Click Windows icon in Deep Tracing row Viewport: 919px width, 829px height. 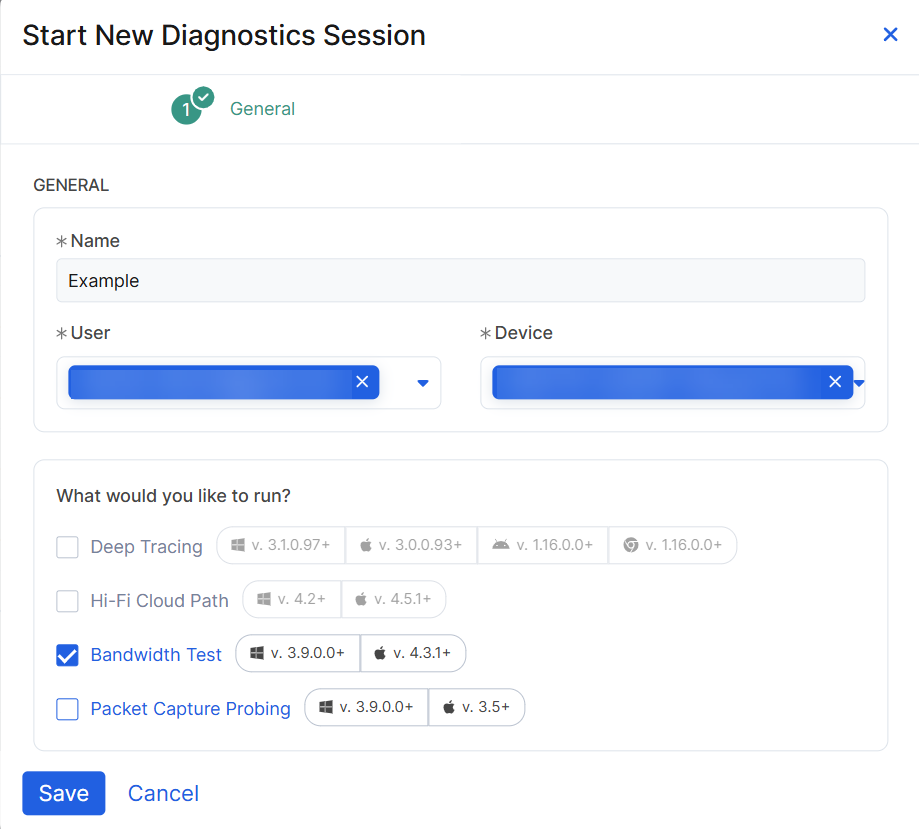click(x=238, y=545)
